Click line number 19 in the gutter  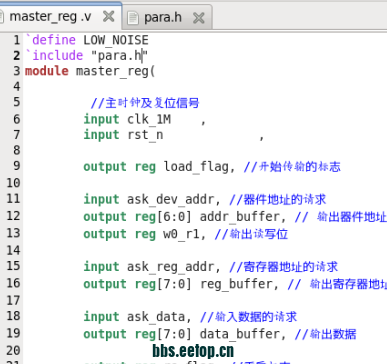click(14, 333)
